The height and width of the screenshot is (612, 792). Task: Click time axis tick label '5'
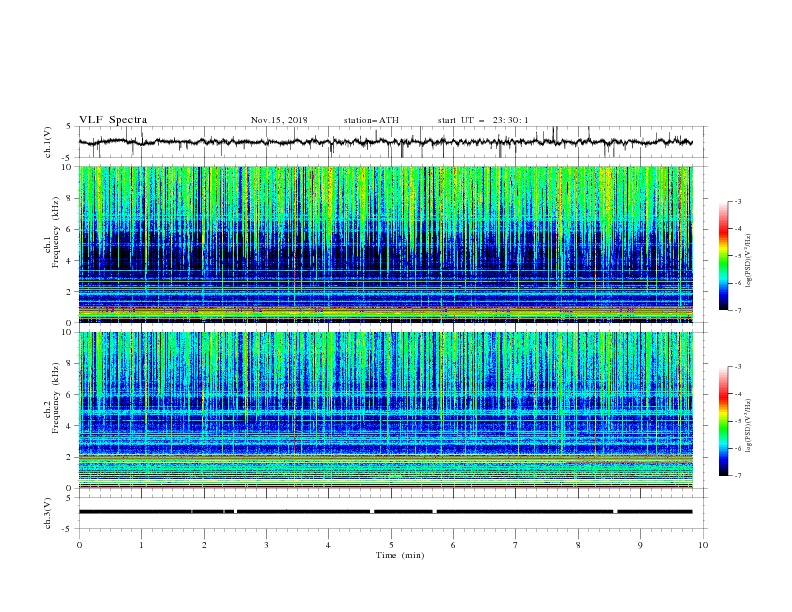(391, 545)
